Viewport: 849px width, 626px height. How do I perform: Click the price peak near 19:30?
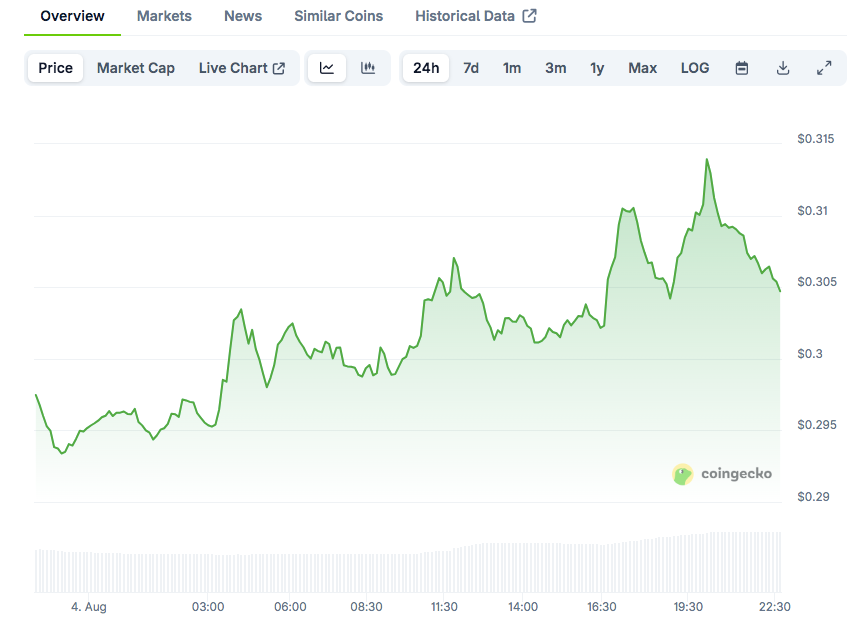[x=707, y=159]
